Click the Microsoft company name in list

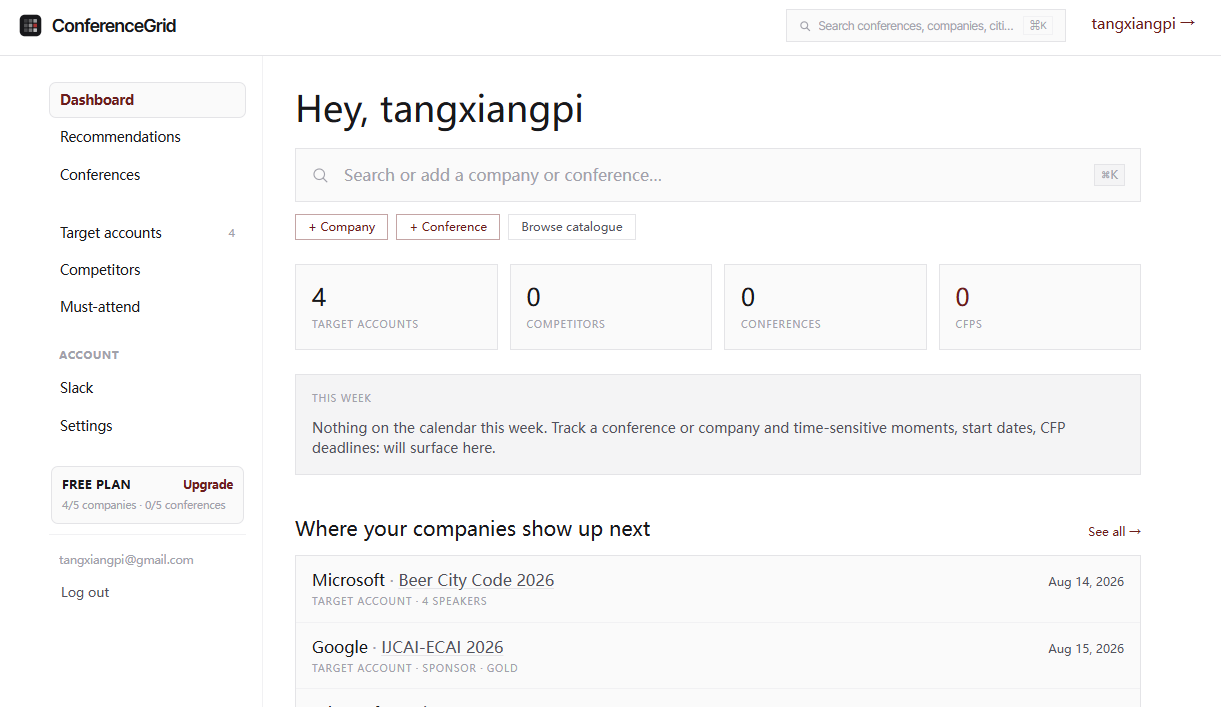[348, 580]
